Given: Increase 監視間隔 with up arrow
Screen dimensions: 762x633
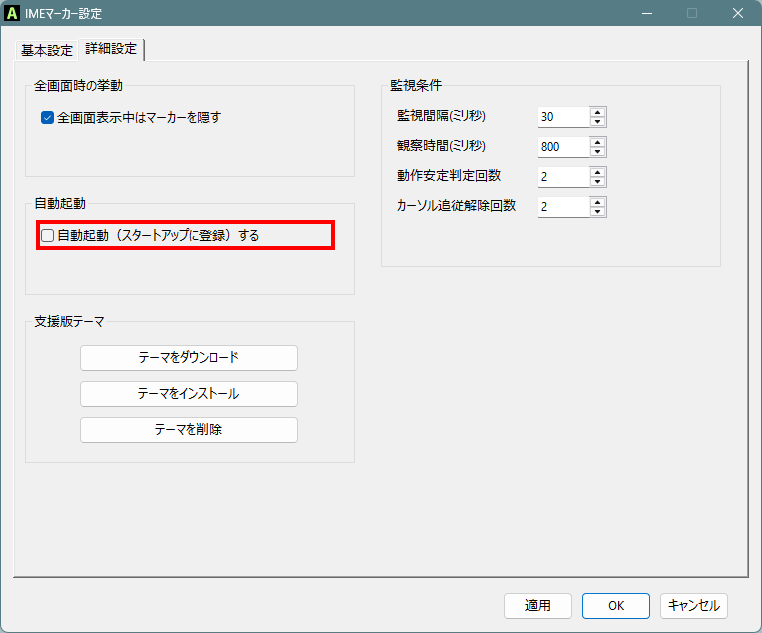Looking at the screenshot, I should (598, 112).
